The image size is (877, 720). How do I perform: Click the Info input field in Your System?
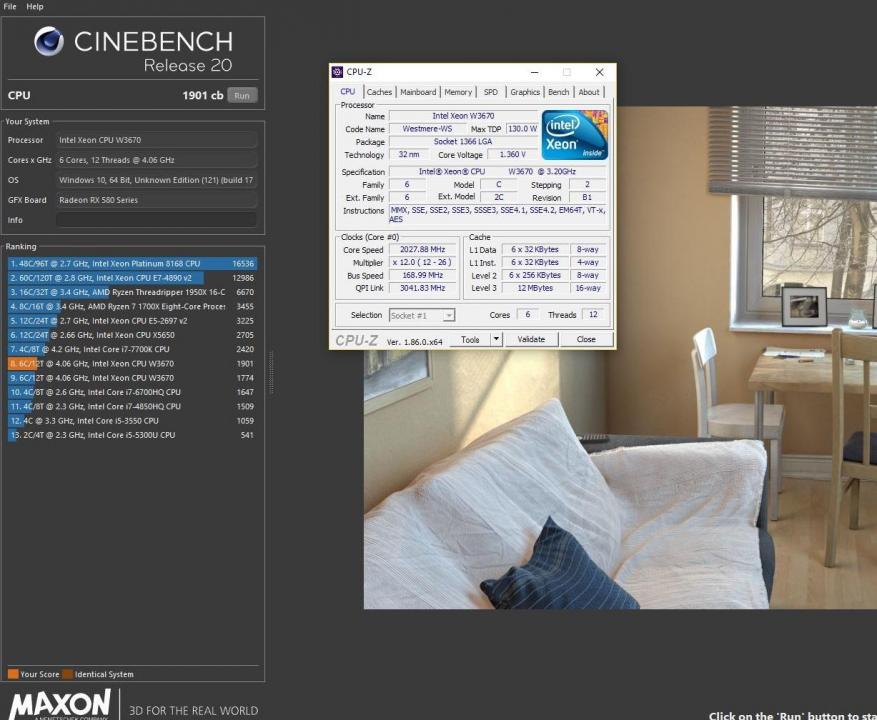click(x=156, y=220)
